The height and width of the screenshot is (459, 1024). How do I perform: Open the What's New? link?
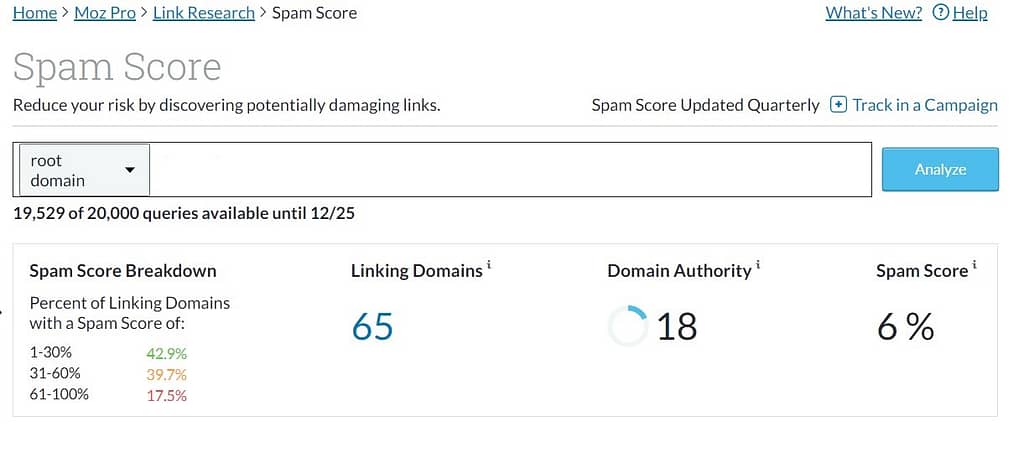pyautogui.click(x=874, y=13)
